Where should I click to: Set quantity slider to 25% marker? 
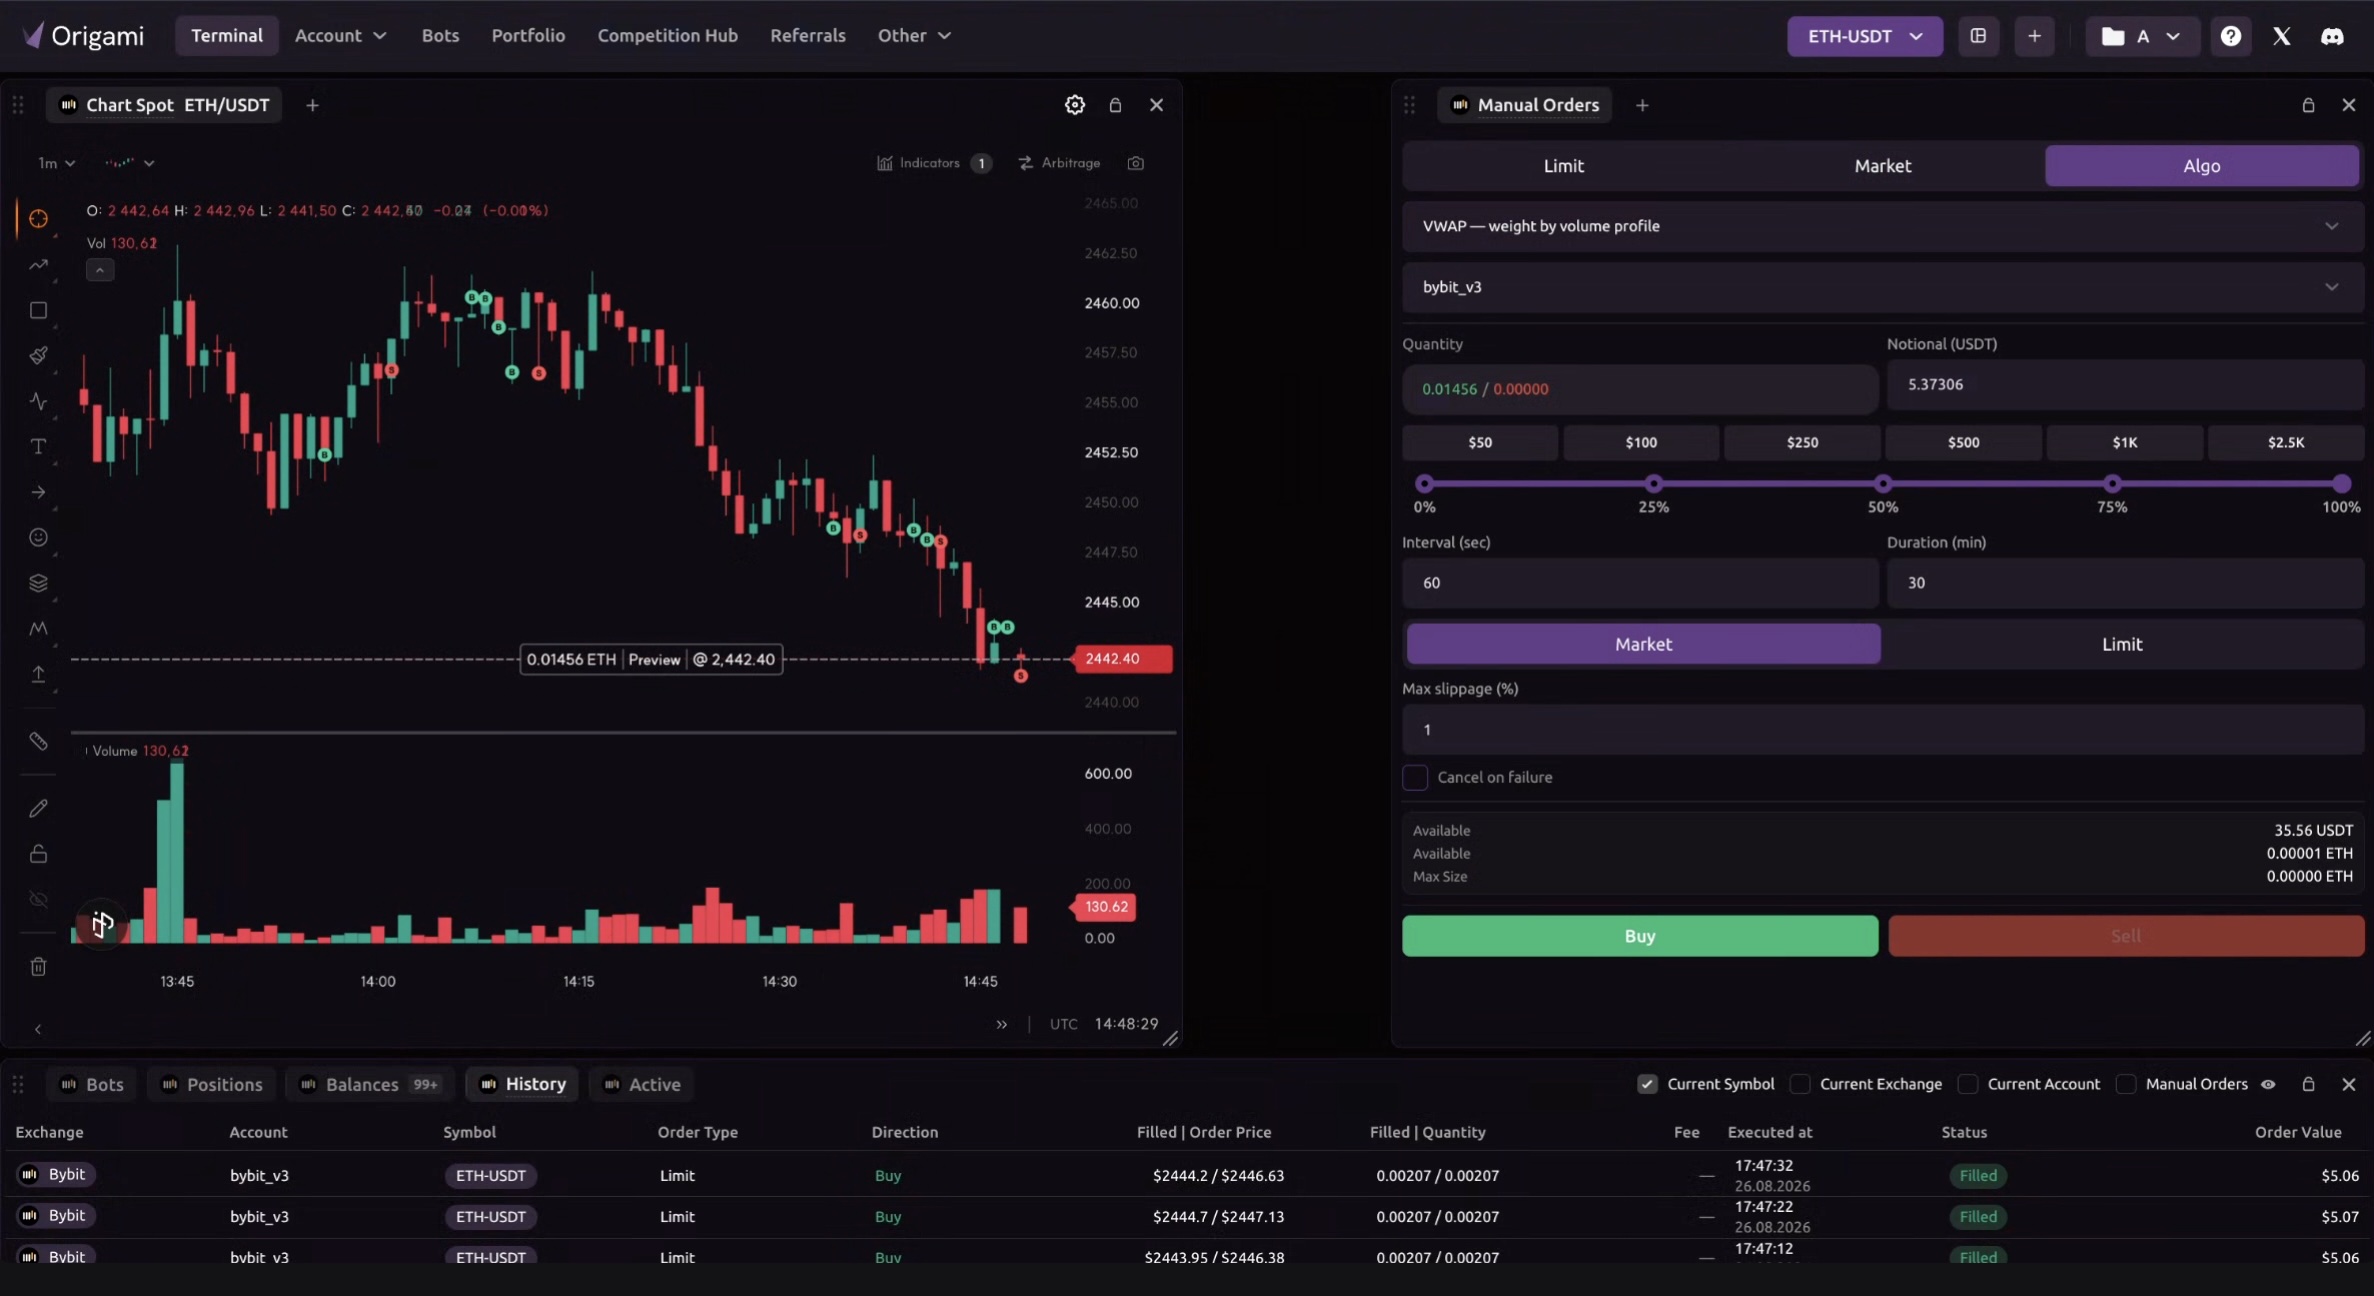click(x=1654, y=484)
